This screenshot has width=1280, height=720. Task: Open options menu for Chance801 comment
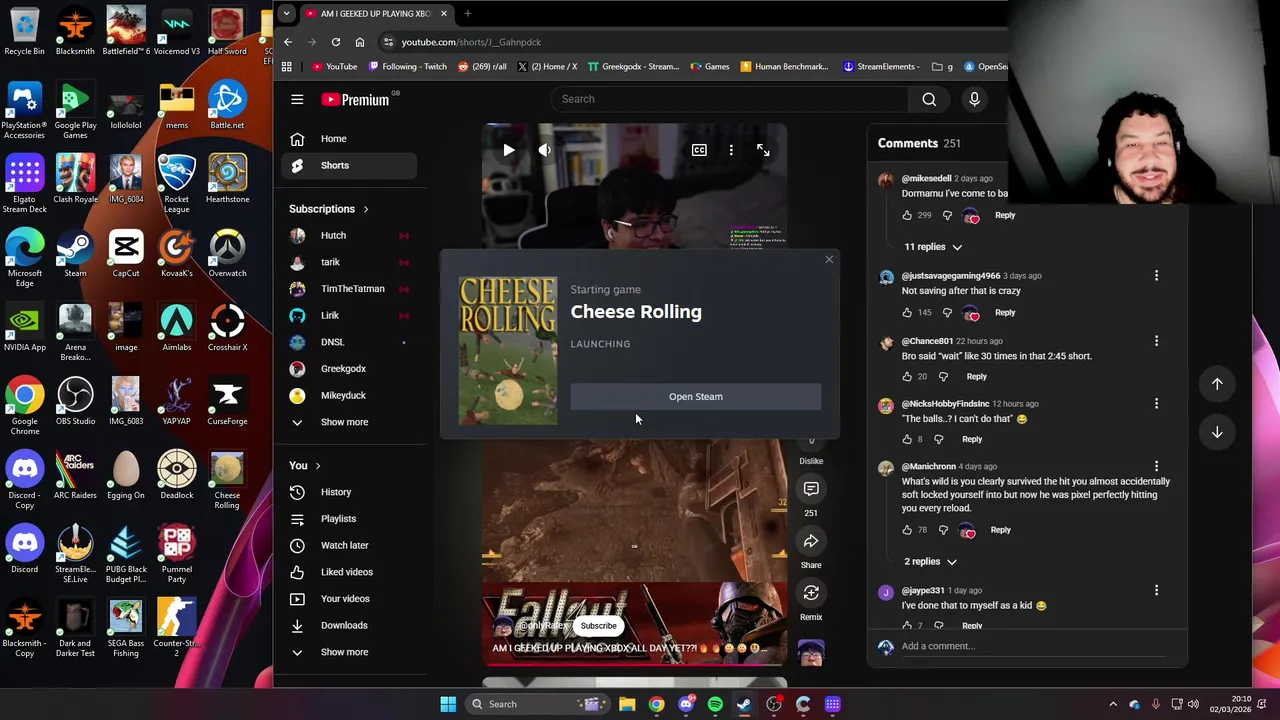coord(1157,341)
